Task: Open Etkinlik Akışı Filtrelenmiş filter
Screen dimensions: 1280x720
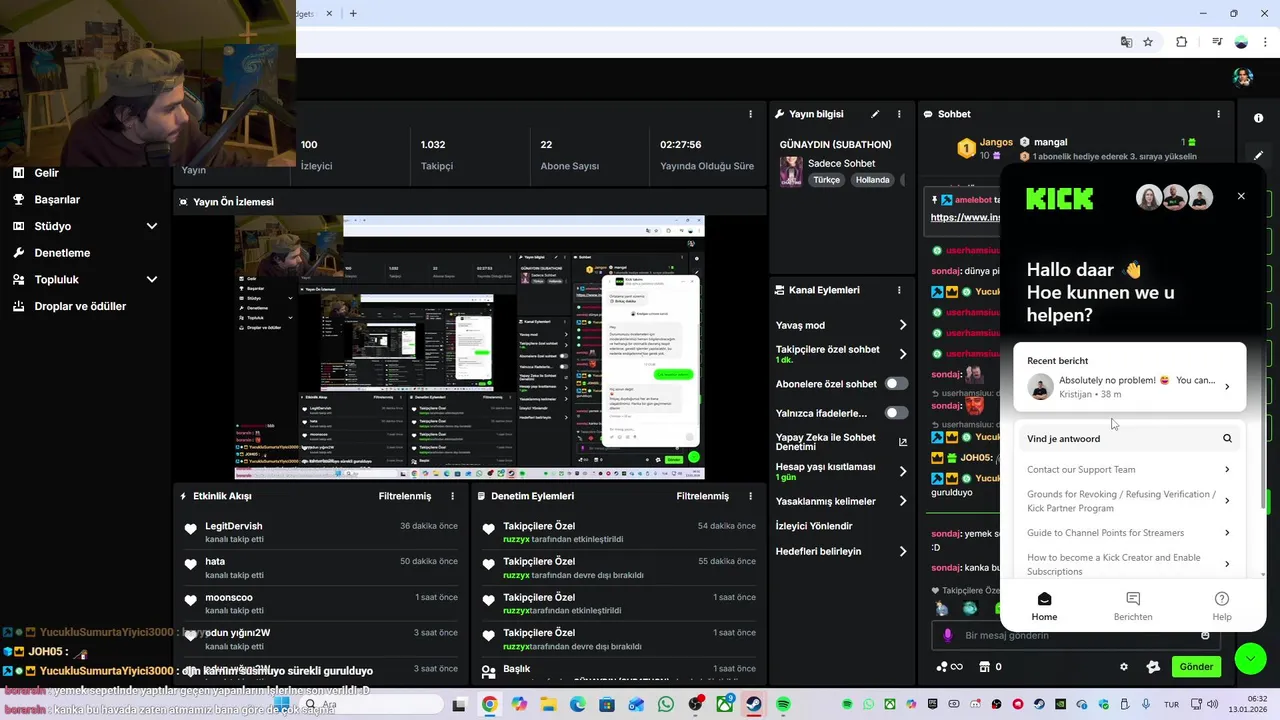Action: coord(404,496)
